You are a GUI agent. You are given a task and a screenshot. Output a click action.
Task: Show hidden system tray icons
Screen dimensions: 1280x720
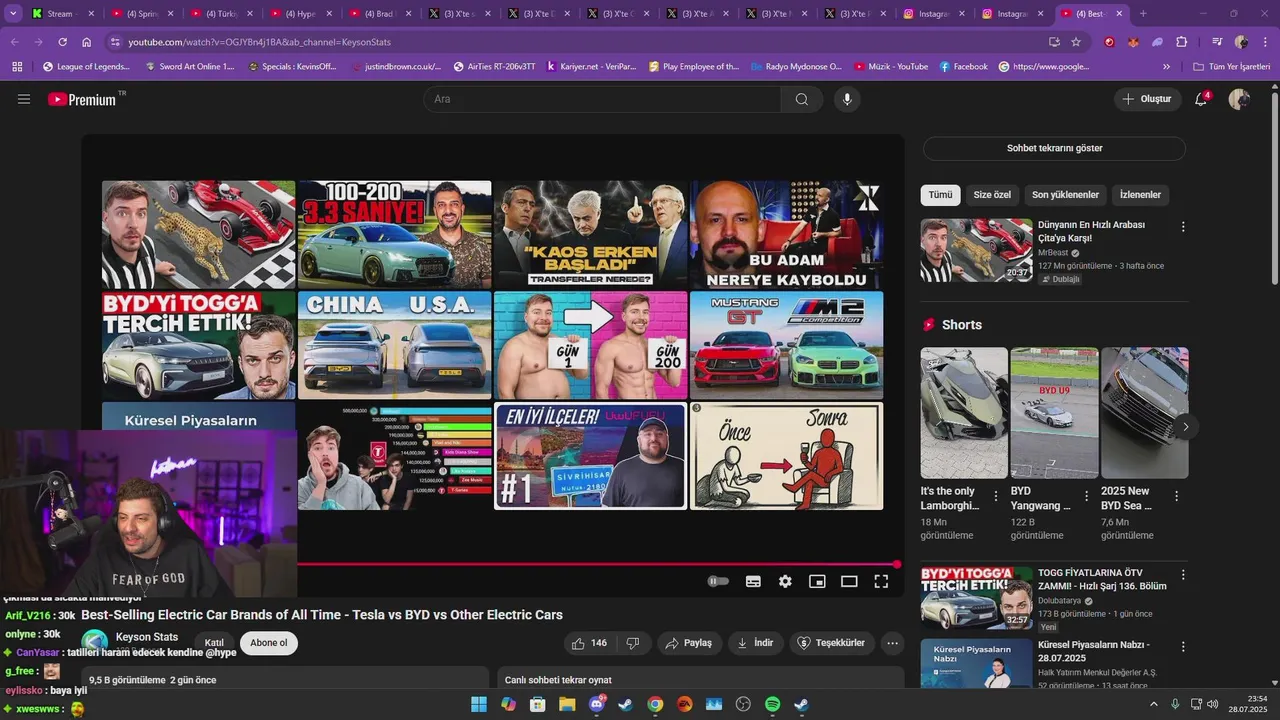pos(1153,704)
